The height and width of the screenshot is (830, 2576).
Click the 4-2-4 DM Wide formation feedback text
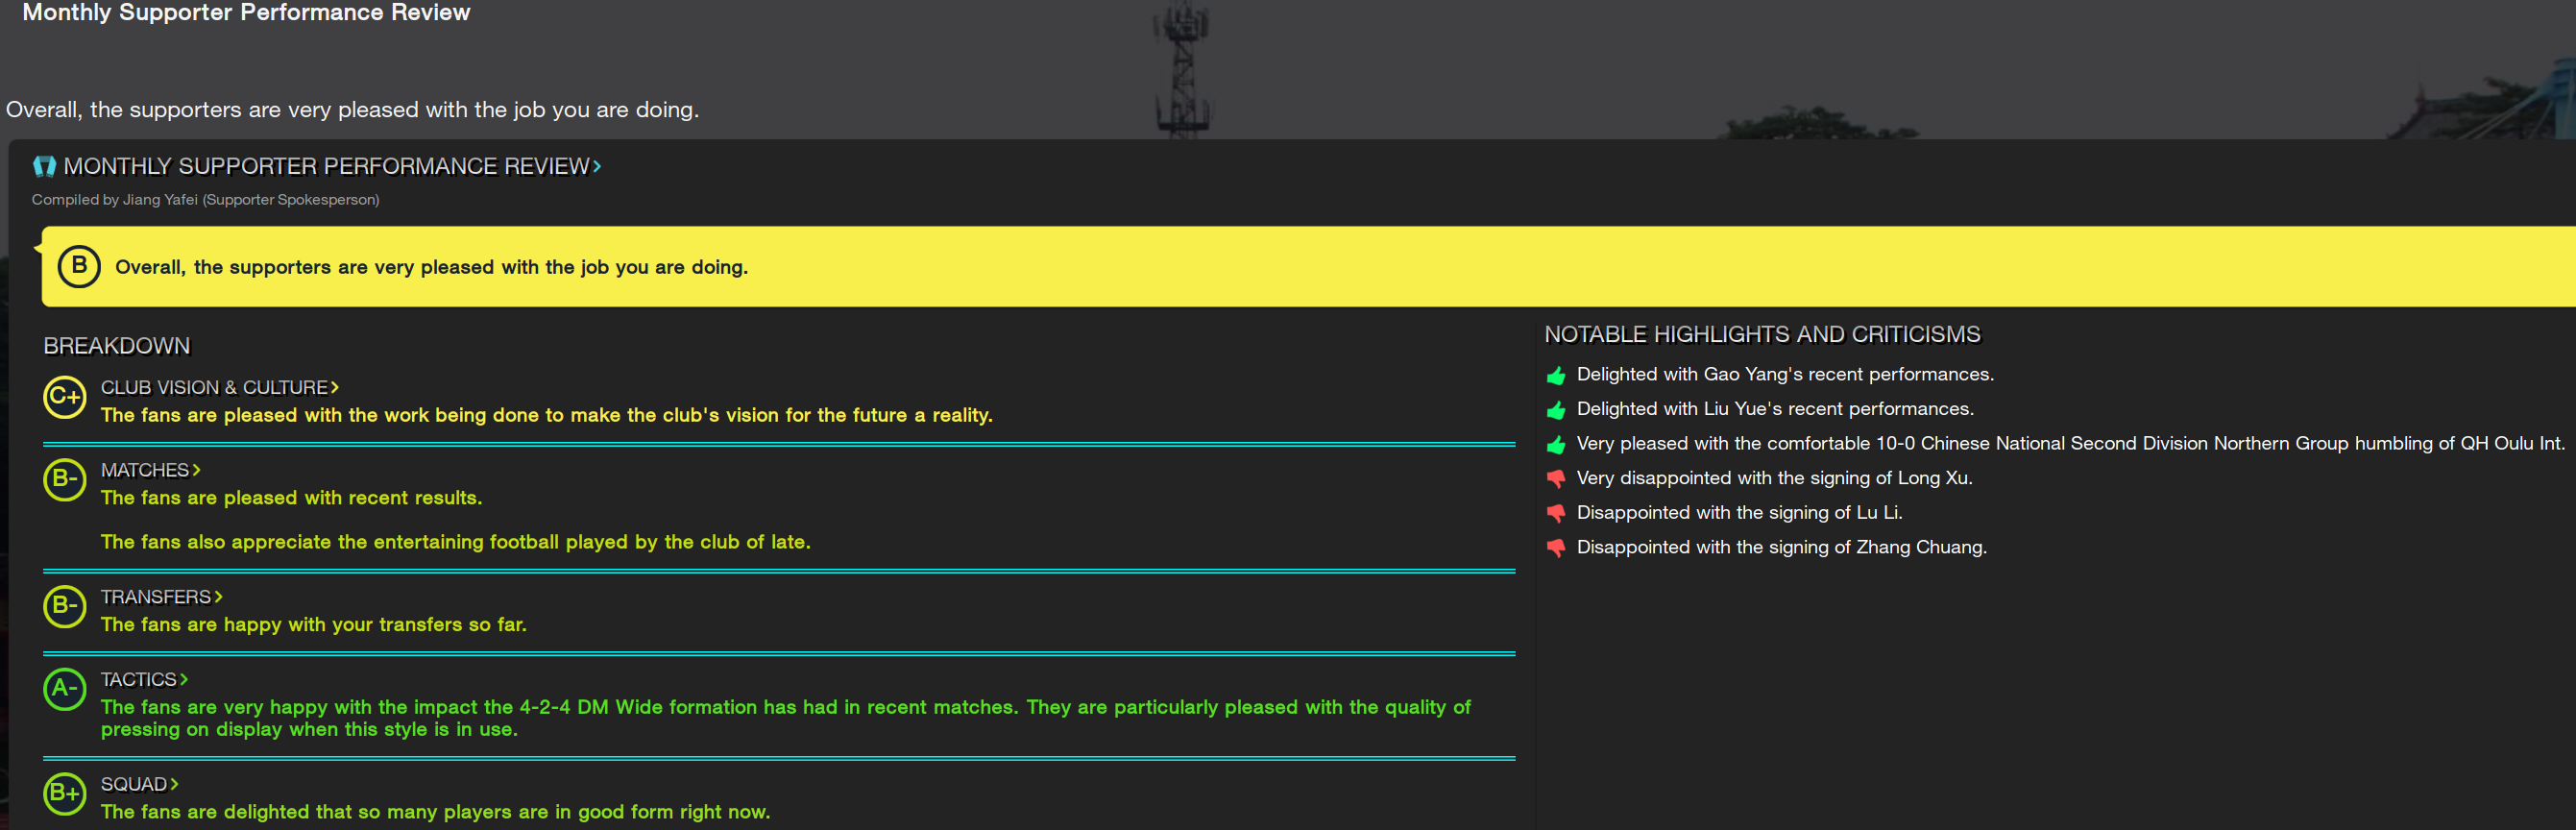click(x=785, y=718)
